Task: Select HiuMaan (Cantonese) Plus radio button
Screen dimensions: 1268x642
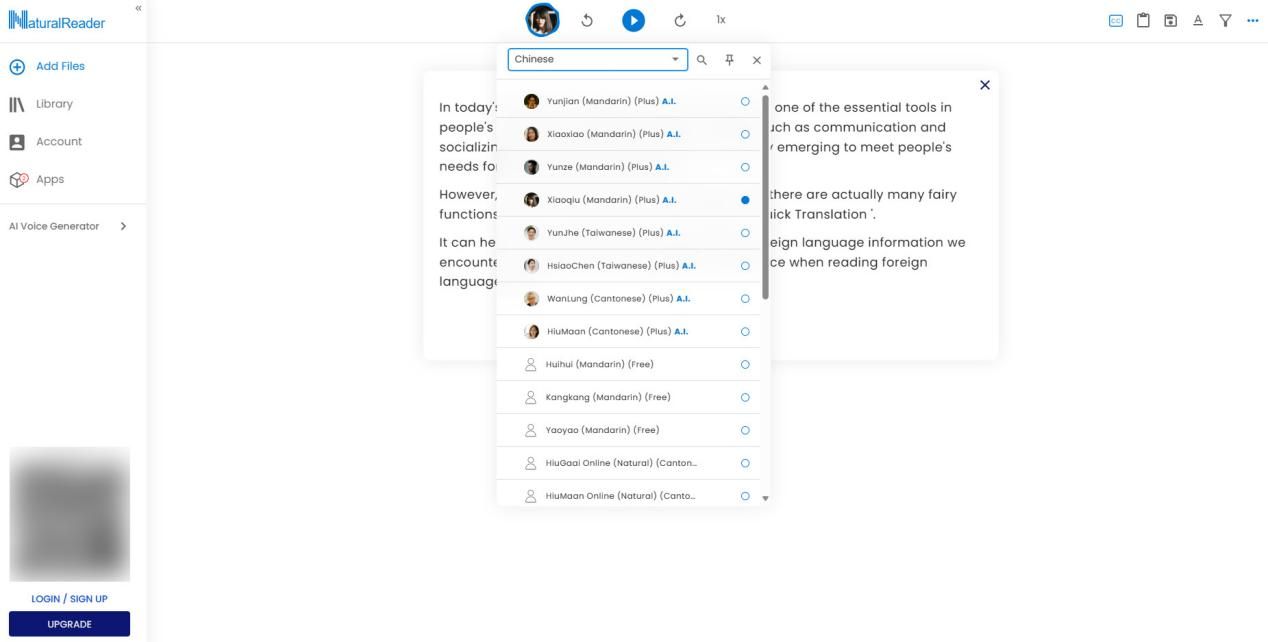Action: pyautogui.click(x=745, y=332)
